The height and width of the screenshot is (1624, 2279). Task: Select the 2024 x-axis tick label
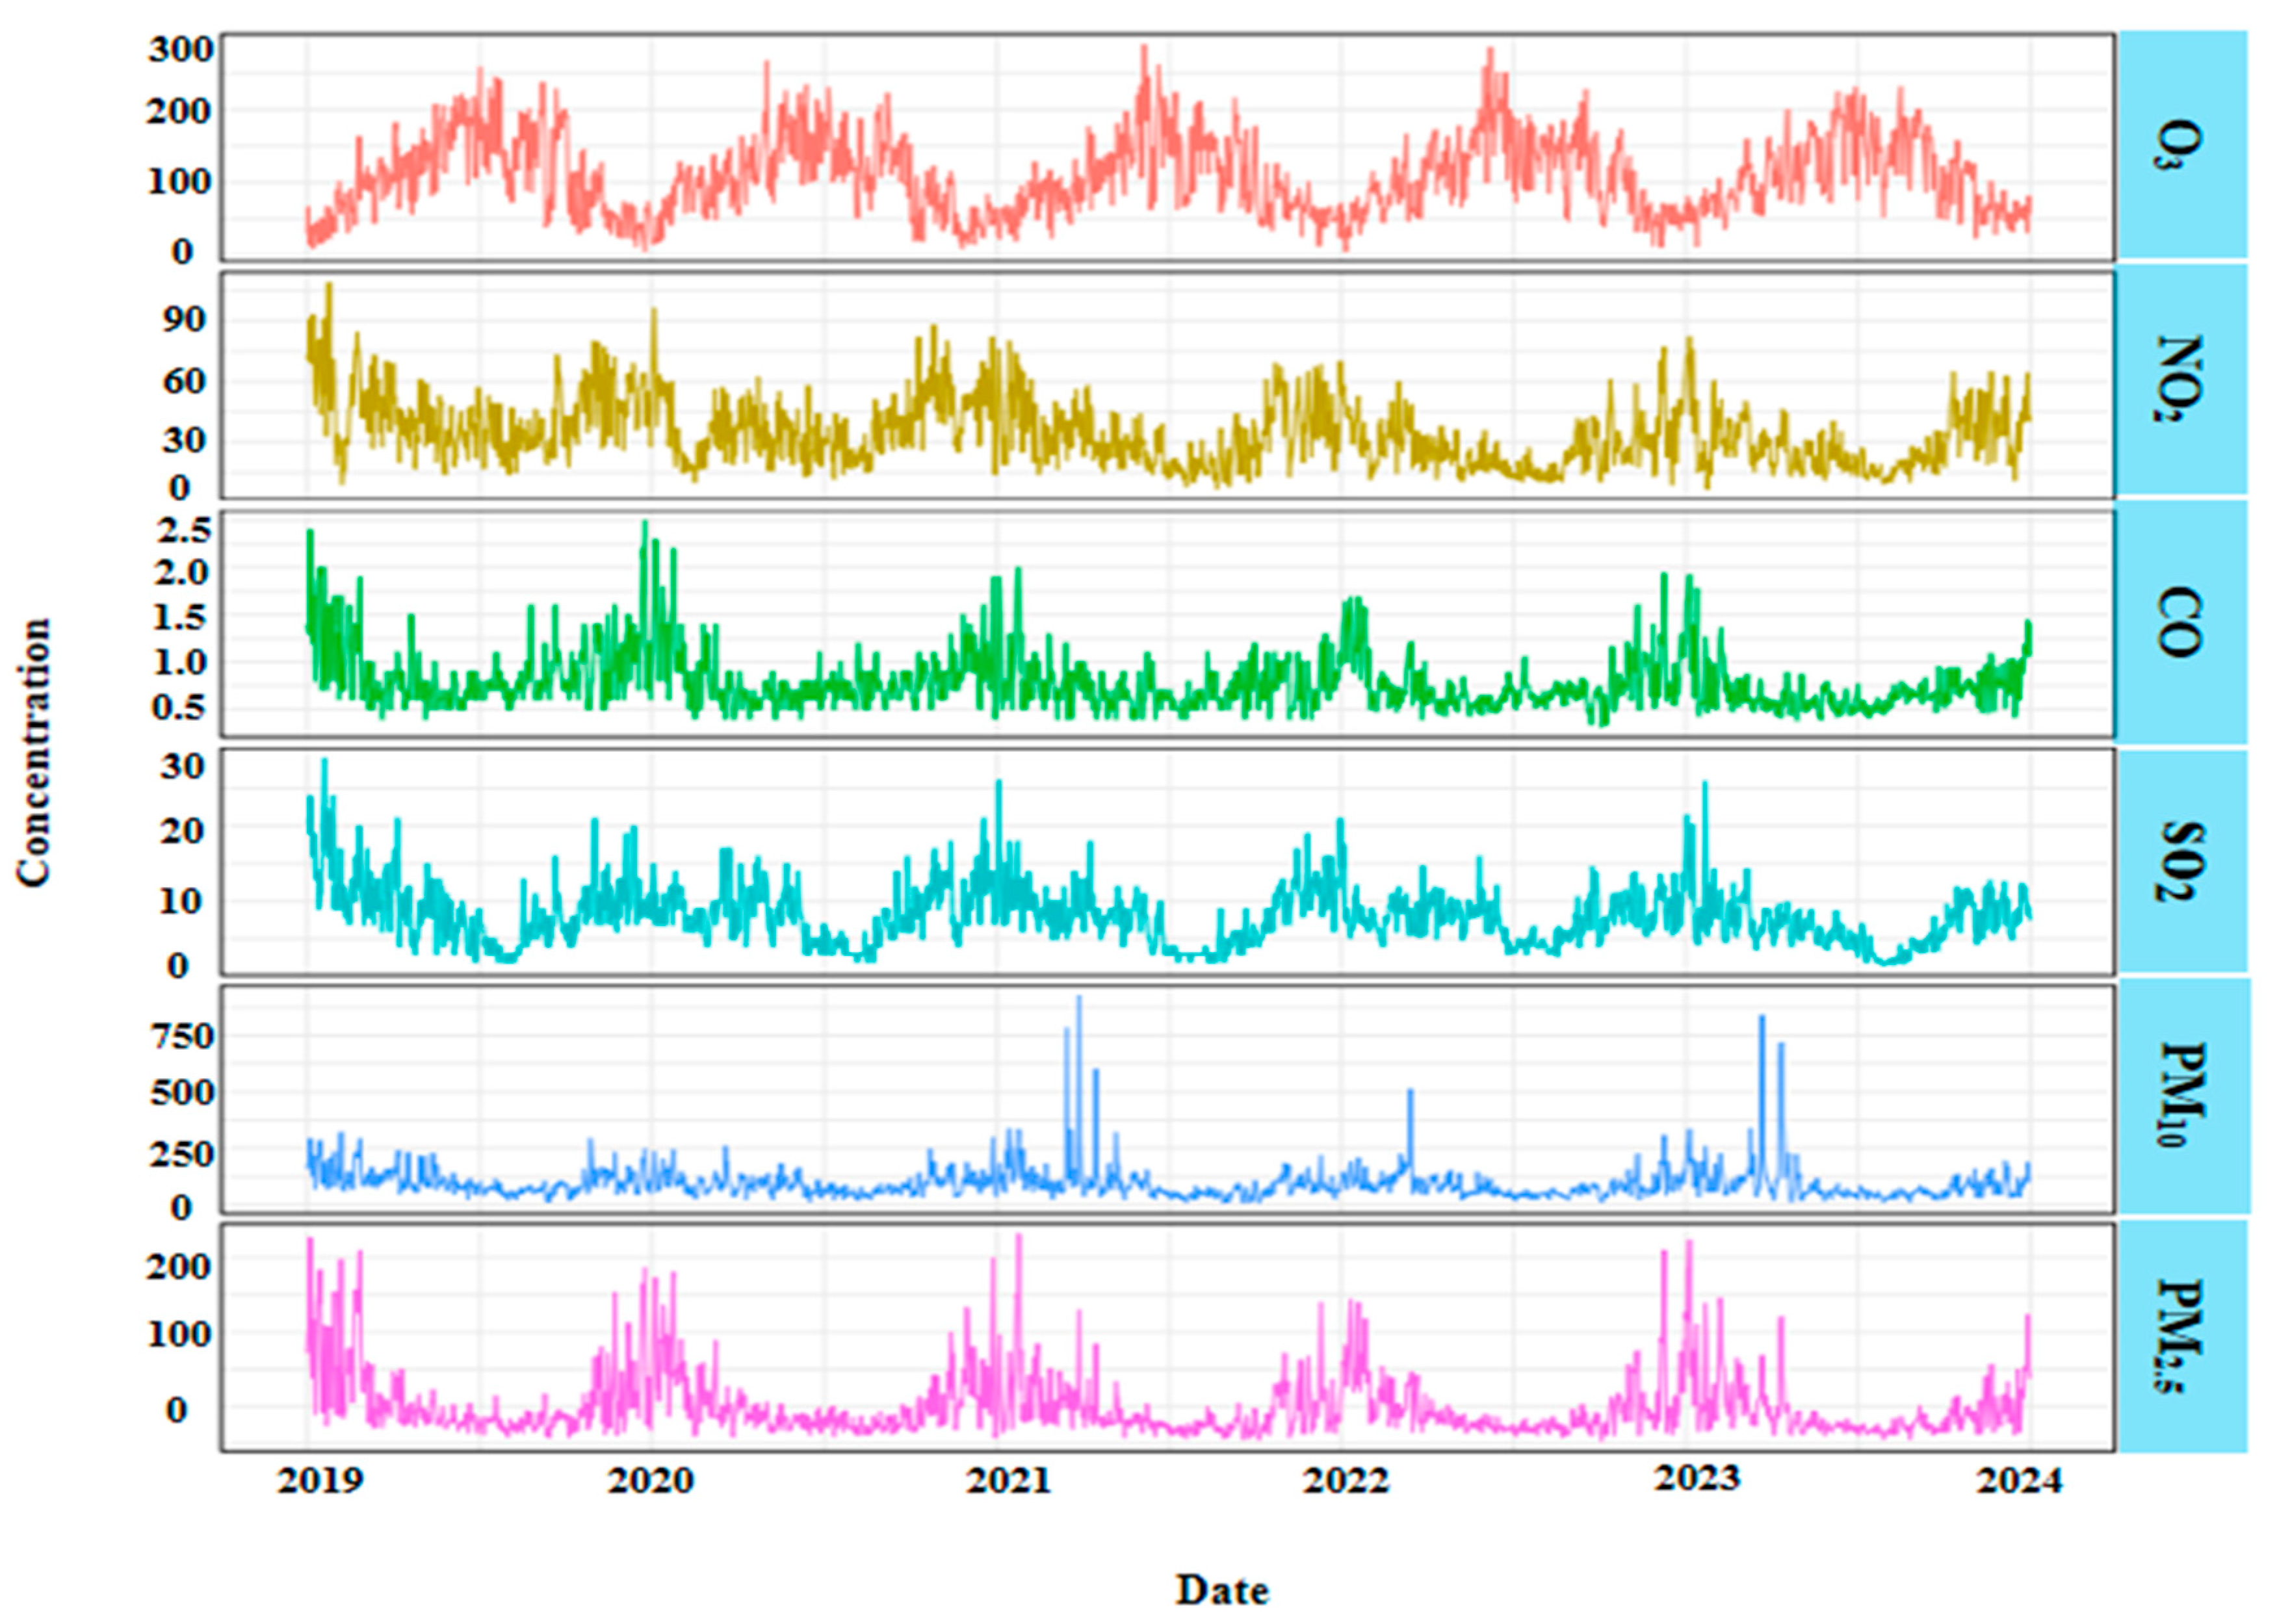coord(2019,1481)
